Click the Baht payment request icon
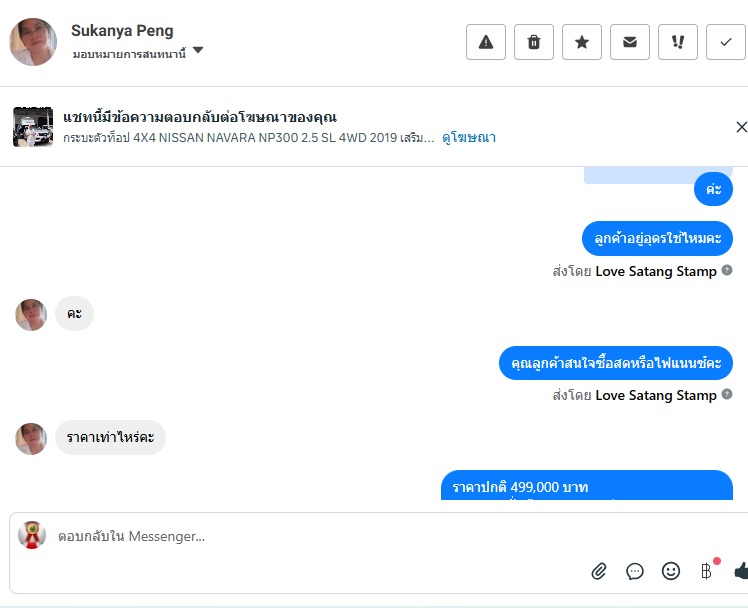748x608 pixels. (706, 571)
